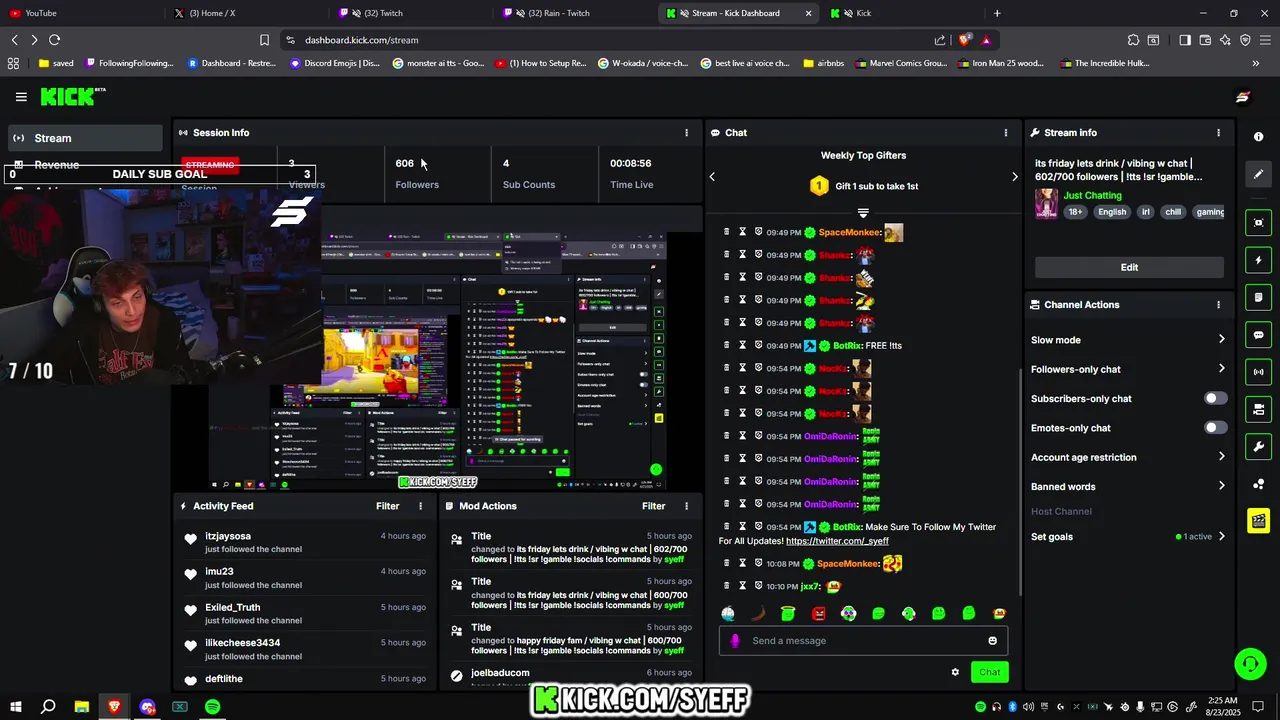1280x720 pixels.
Task: Switch to Rain - Twitch browser tab
Action: pos(575,13)
